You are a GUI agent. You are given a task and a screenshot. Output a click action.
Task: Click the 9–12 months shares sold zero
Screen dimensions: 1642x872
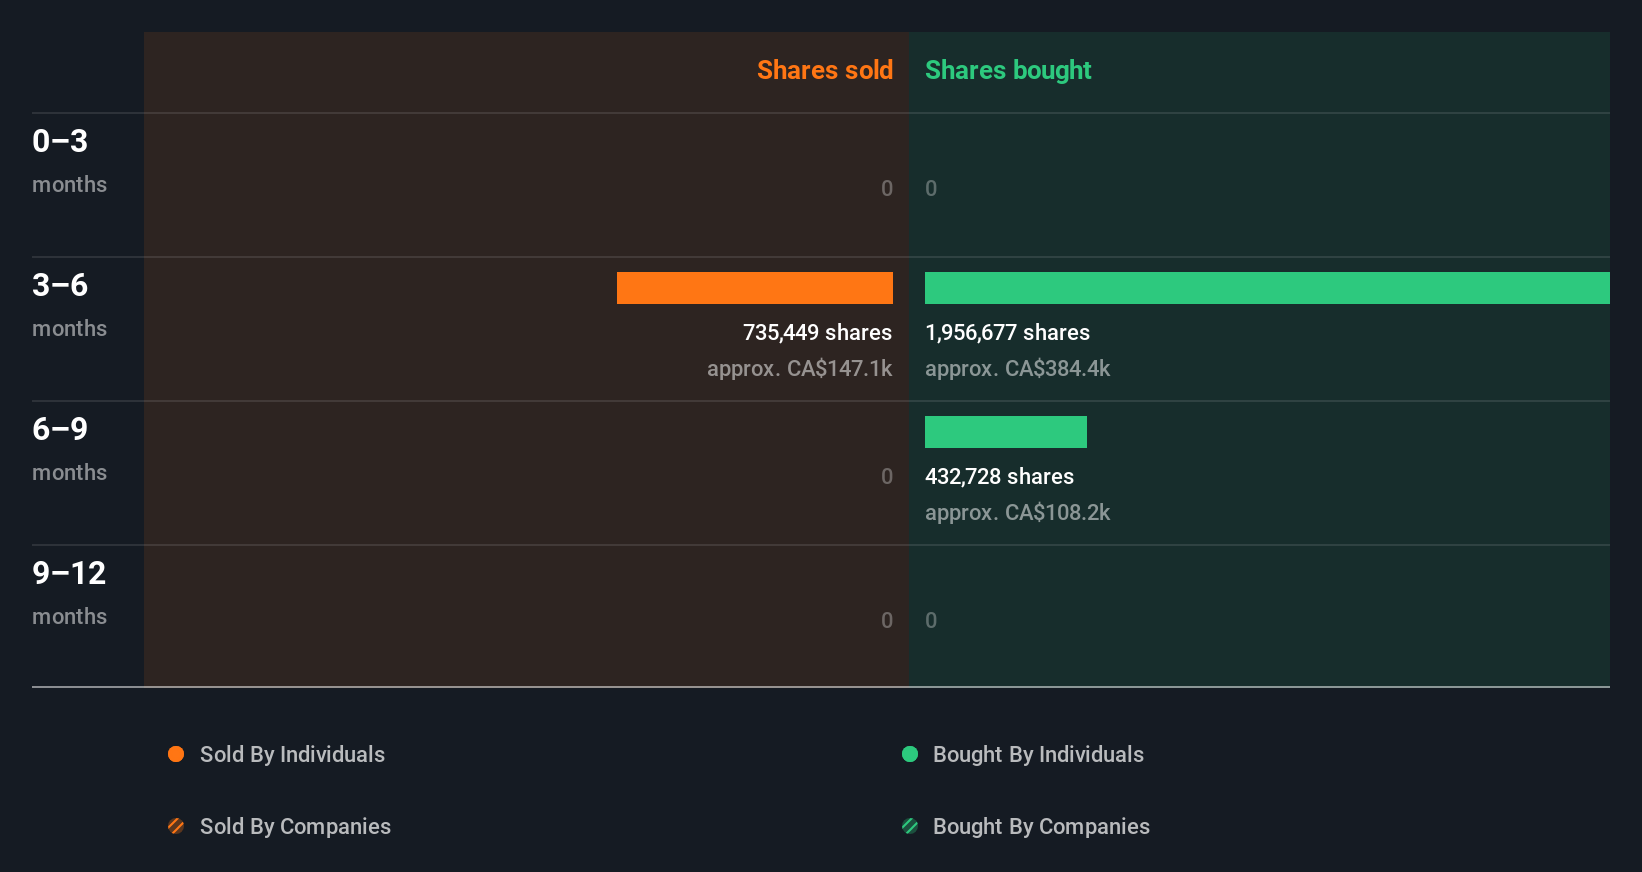[887, 620]
